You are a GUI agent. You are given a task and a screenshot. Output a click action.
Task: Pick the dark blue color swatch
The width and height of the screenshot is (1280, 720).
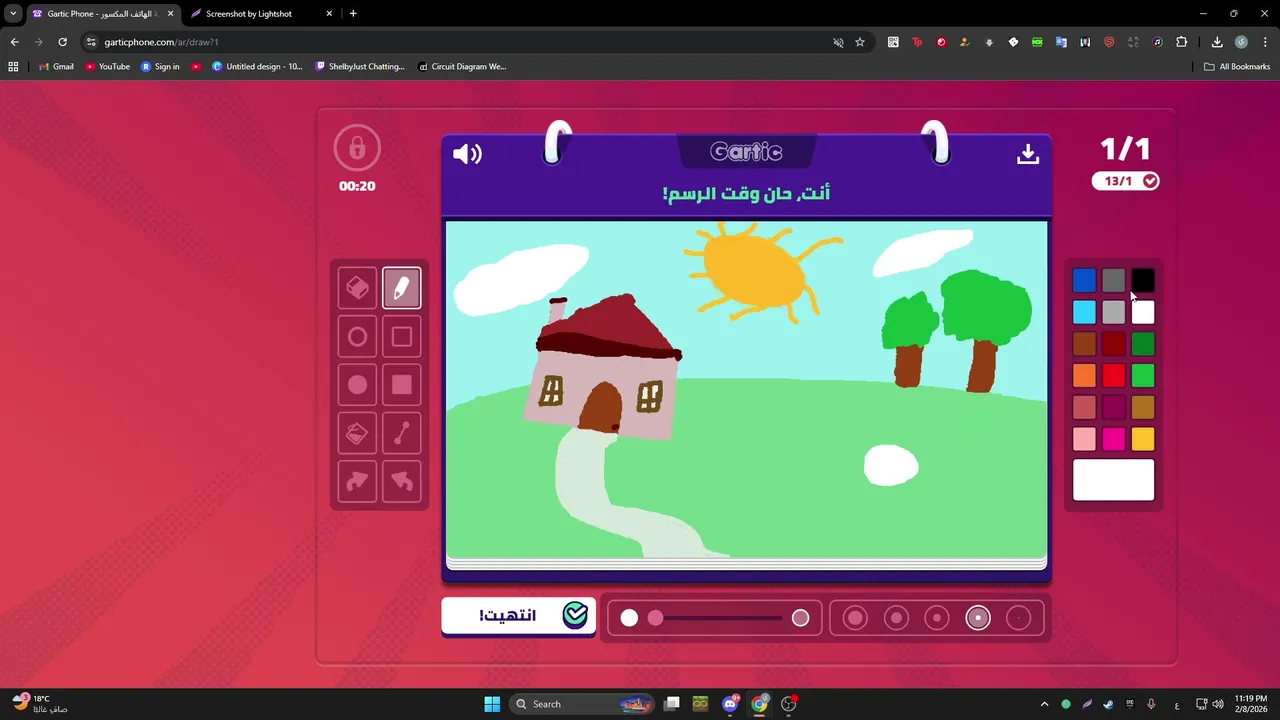click(x=1084, y=281)
